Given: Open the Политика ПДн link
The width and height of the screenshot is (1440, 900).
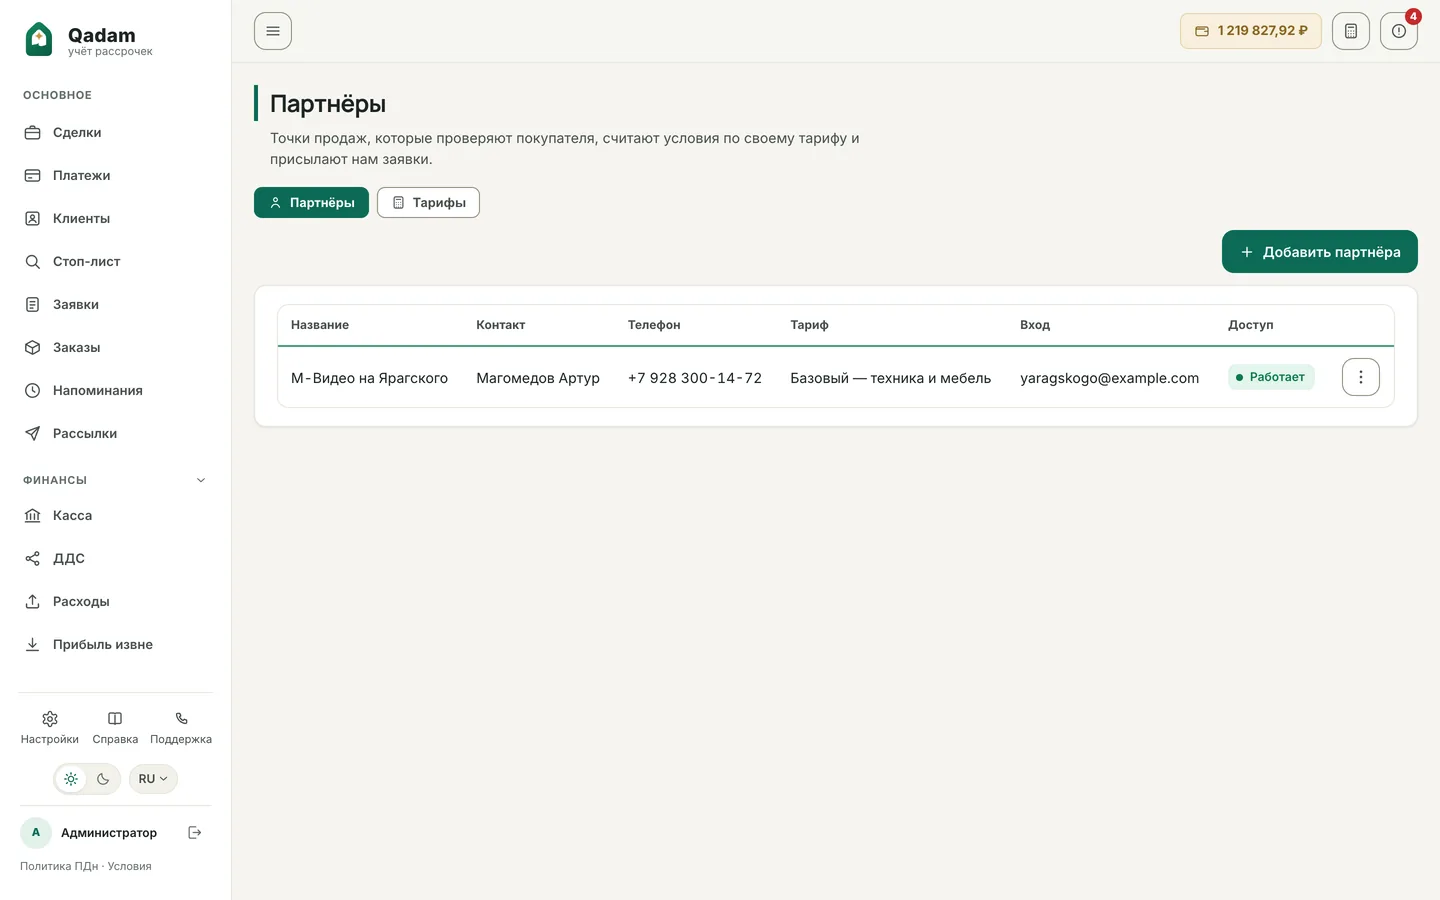Looking at the screenshot, I should click(x=59, y=866).
